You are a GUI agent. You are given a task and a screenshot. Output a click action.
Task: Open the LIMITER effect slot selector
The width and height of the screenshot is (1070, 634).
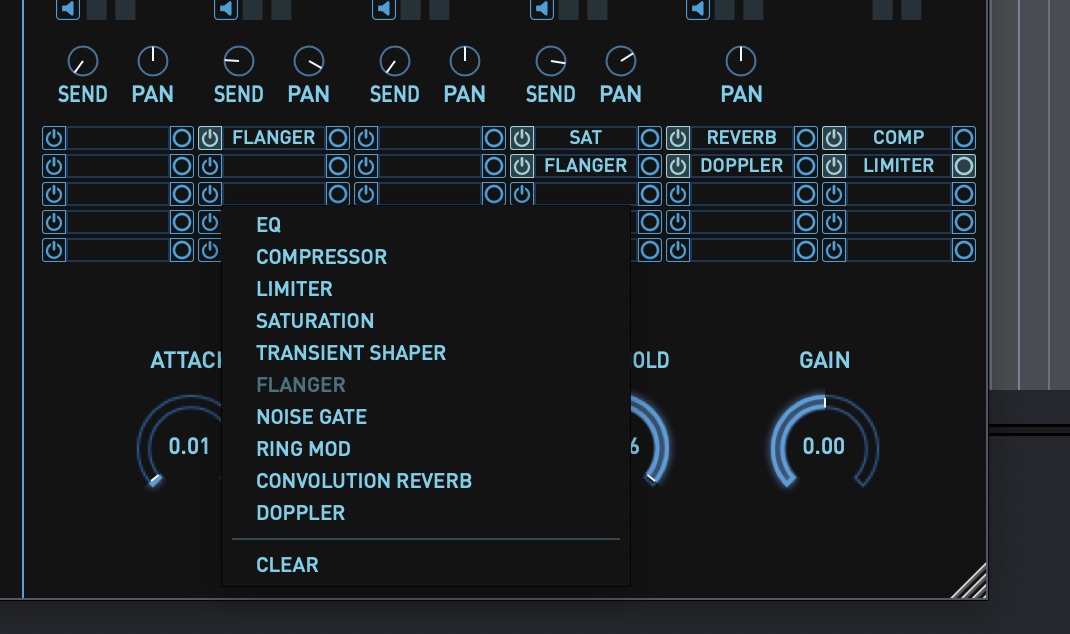click(898, 166)
